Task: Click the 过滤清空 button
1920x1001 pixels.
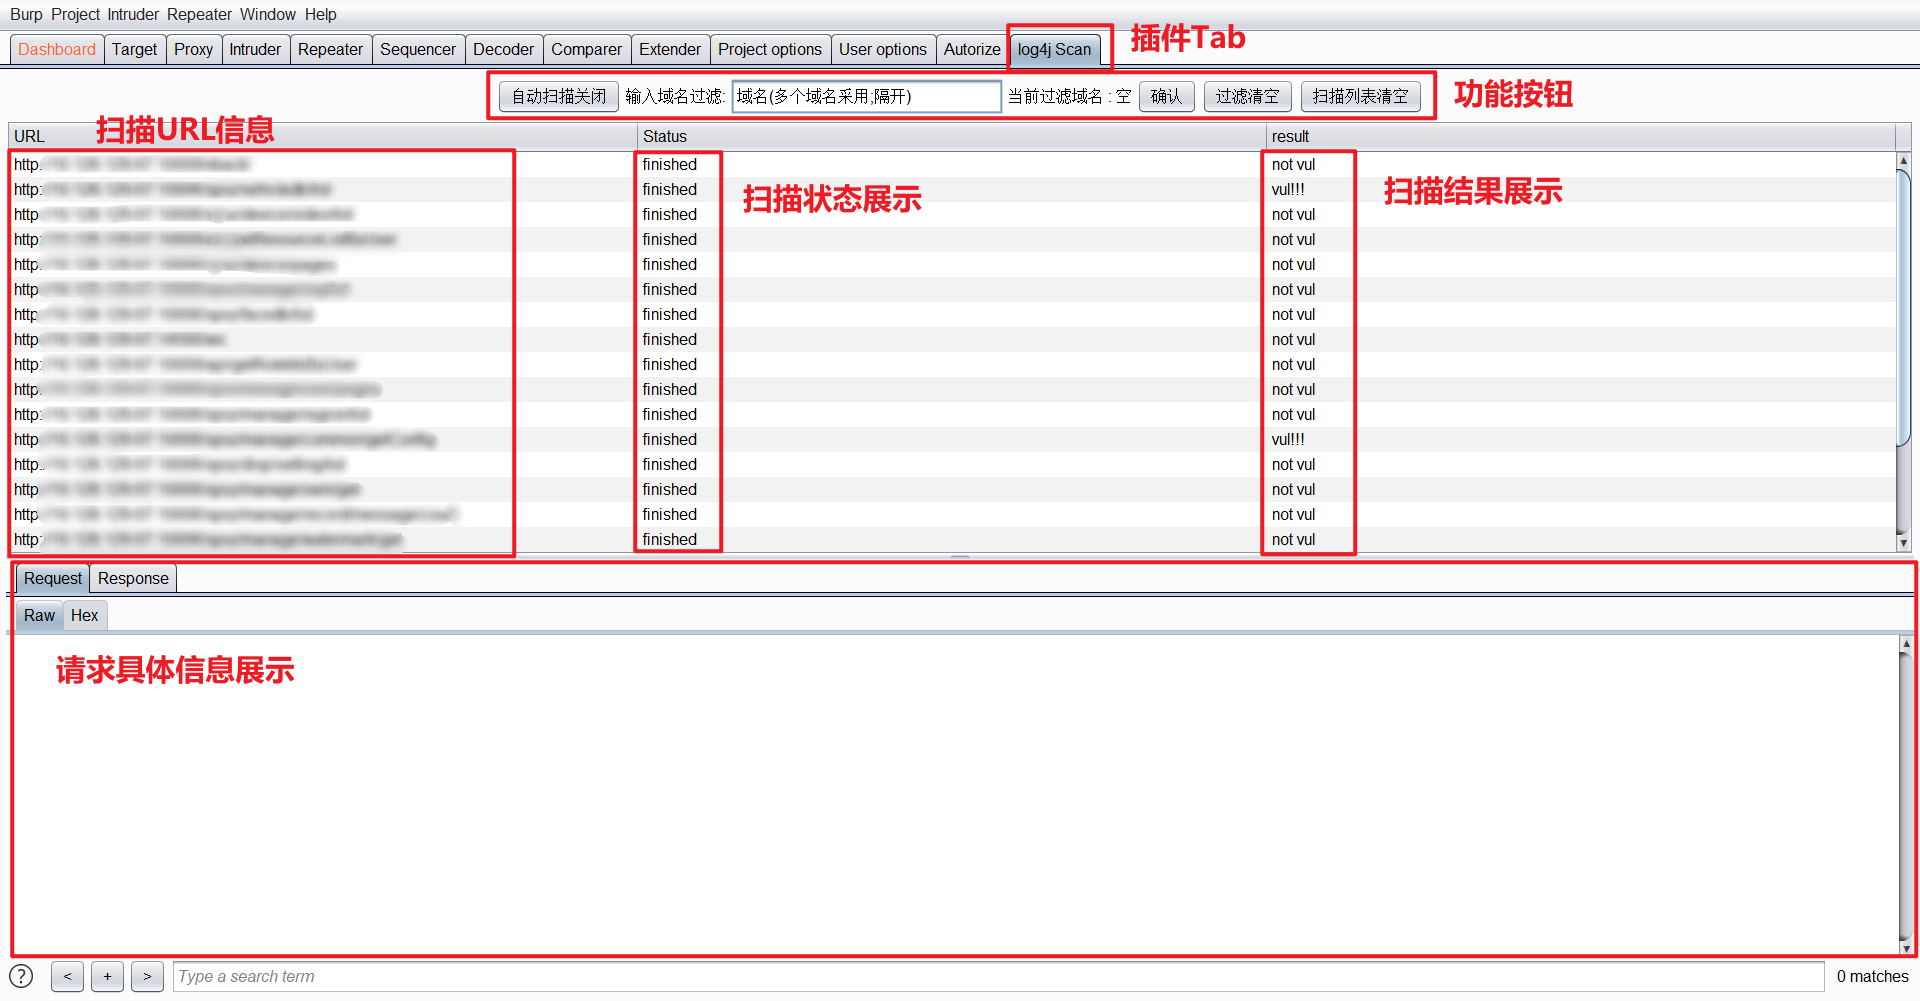Action: [x=1248, y=97]
